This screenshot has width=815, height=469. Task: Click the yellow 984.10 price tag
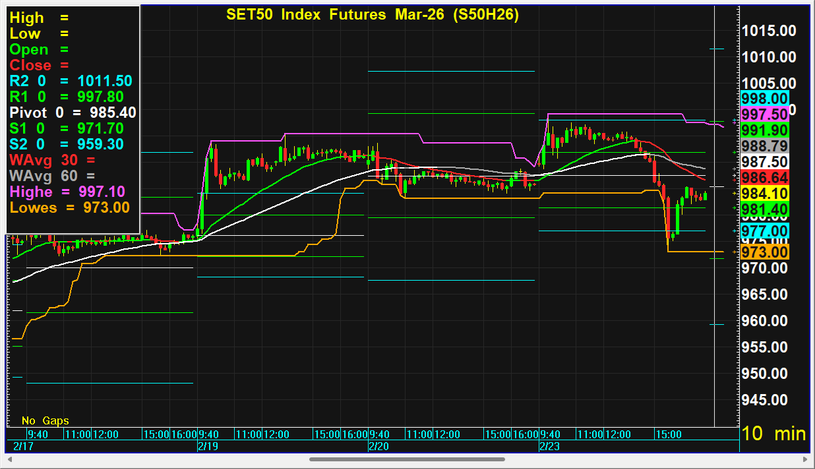[765, 193]
